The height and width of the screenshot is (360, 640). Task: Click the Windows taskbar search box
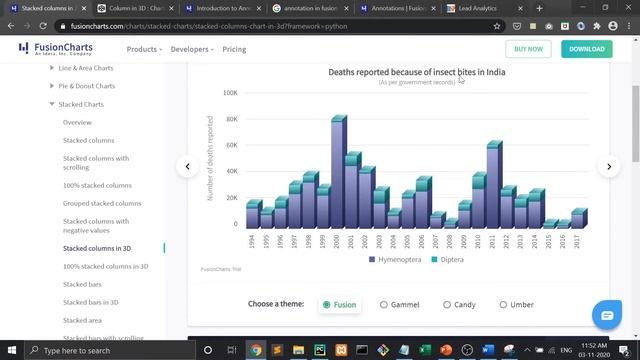110,350
